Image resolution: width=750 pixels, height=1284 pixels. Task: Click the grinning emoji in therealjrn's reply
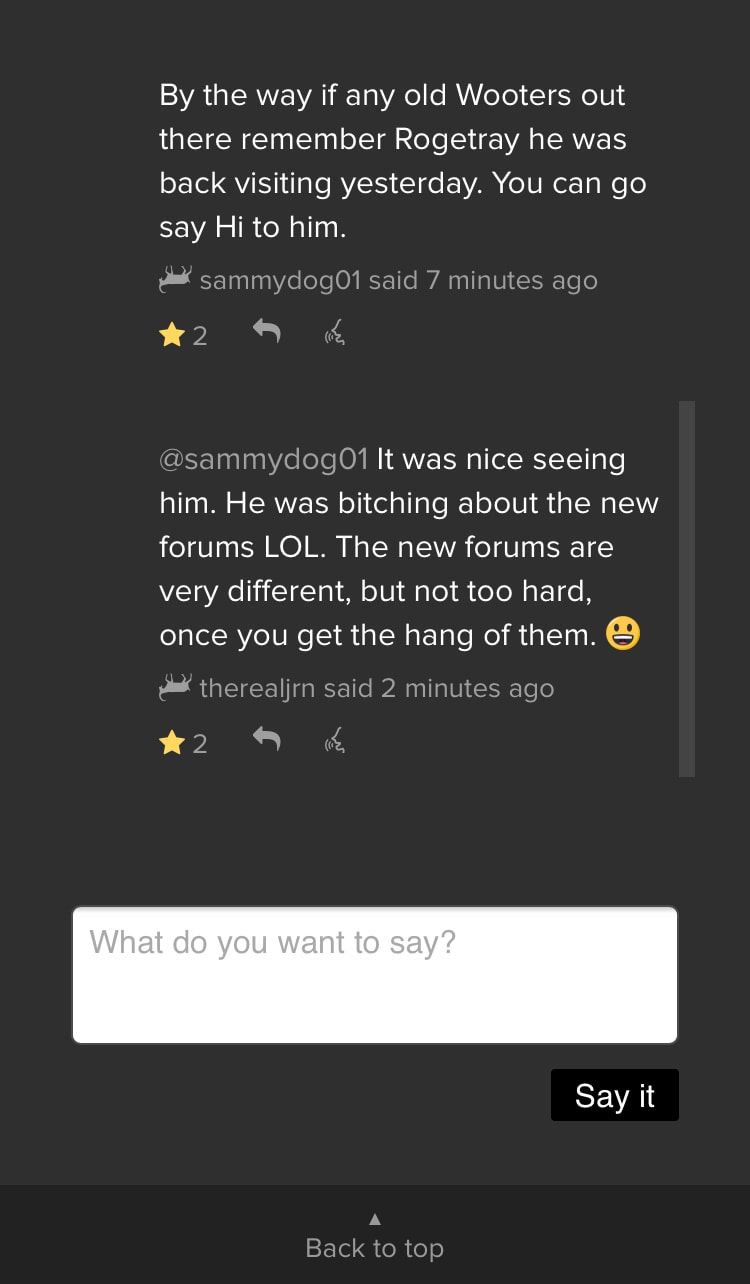[623, 634]
